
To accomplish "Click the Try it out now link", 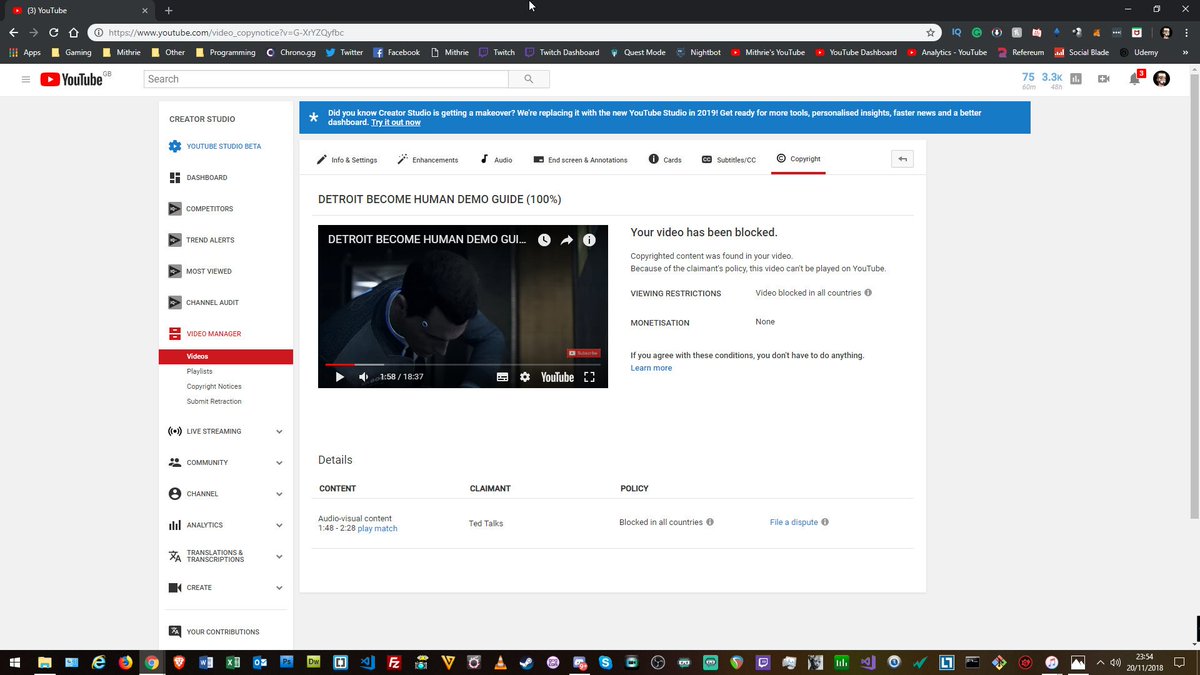I will tap(396, 122).
